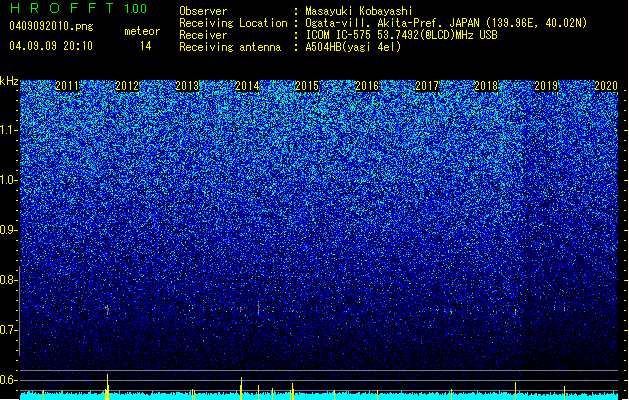
Task: Click the kHz axis unit label
Action: pos(9,81)
